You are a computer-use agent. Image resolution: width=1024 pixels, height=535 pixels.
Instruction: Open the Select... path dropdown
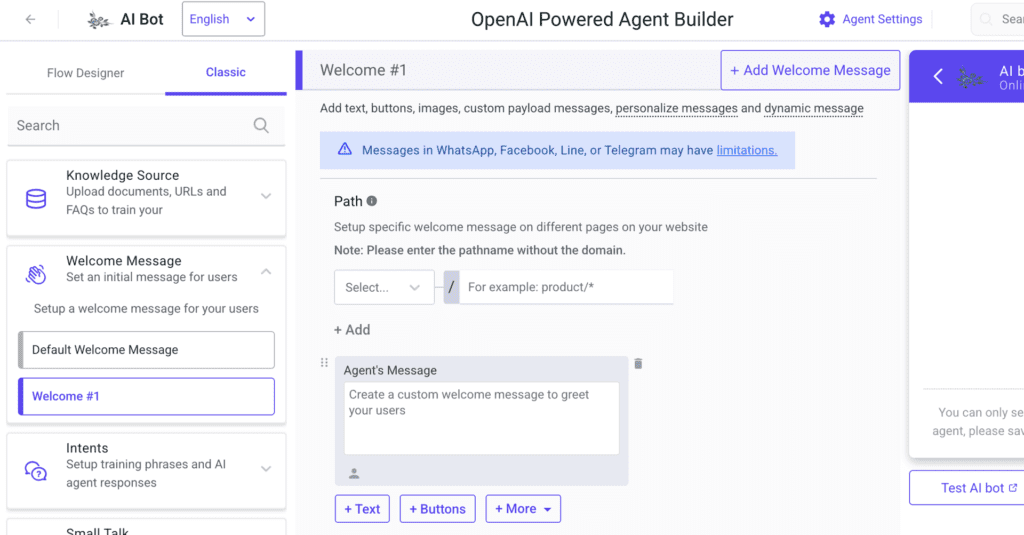click(384, 287)
